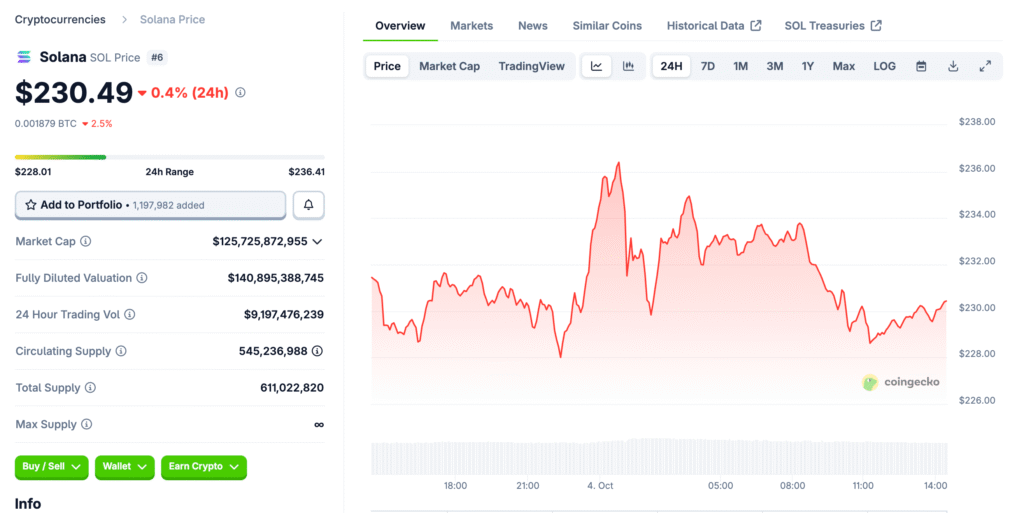Toggle LOG scale on the chart
This screenshot has height=513, width=1024.
[x=884, y=66]
